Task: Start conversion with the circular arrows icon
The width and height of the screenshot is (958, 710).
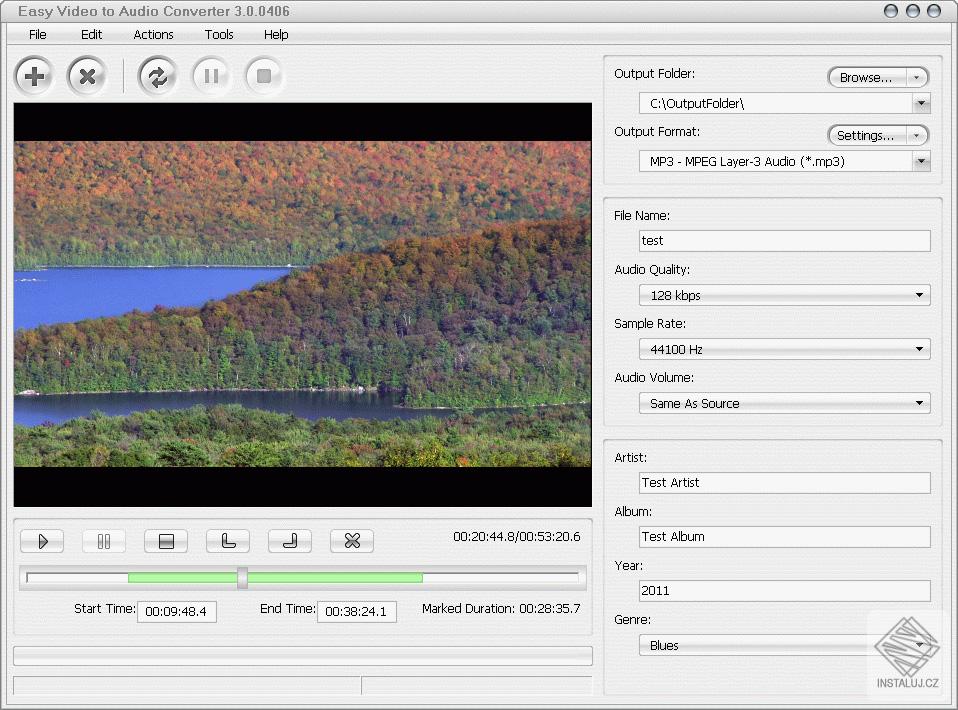Action: [157, 76]
